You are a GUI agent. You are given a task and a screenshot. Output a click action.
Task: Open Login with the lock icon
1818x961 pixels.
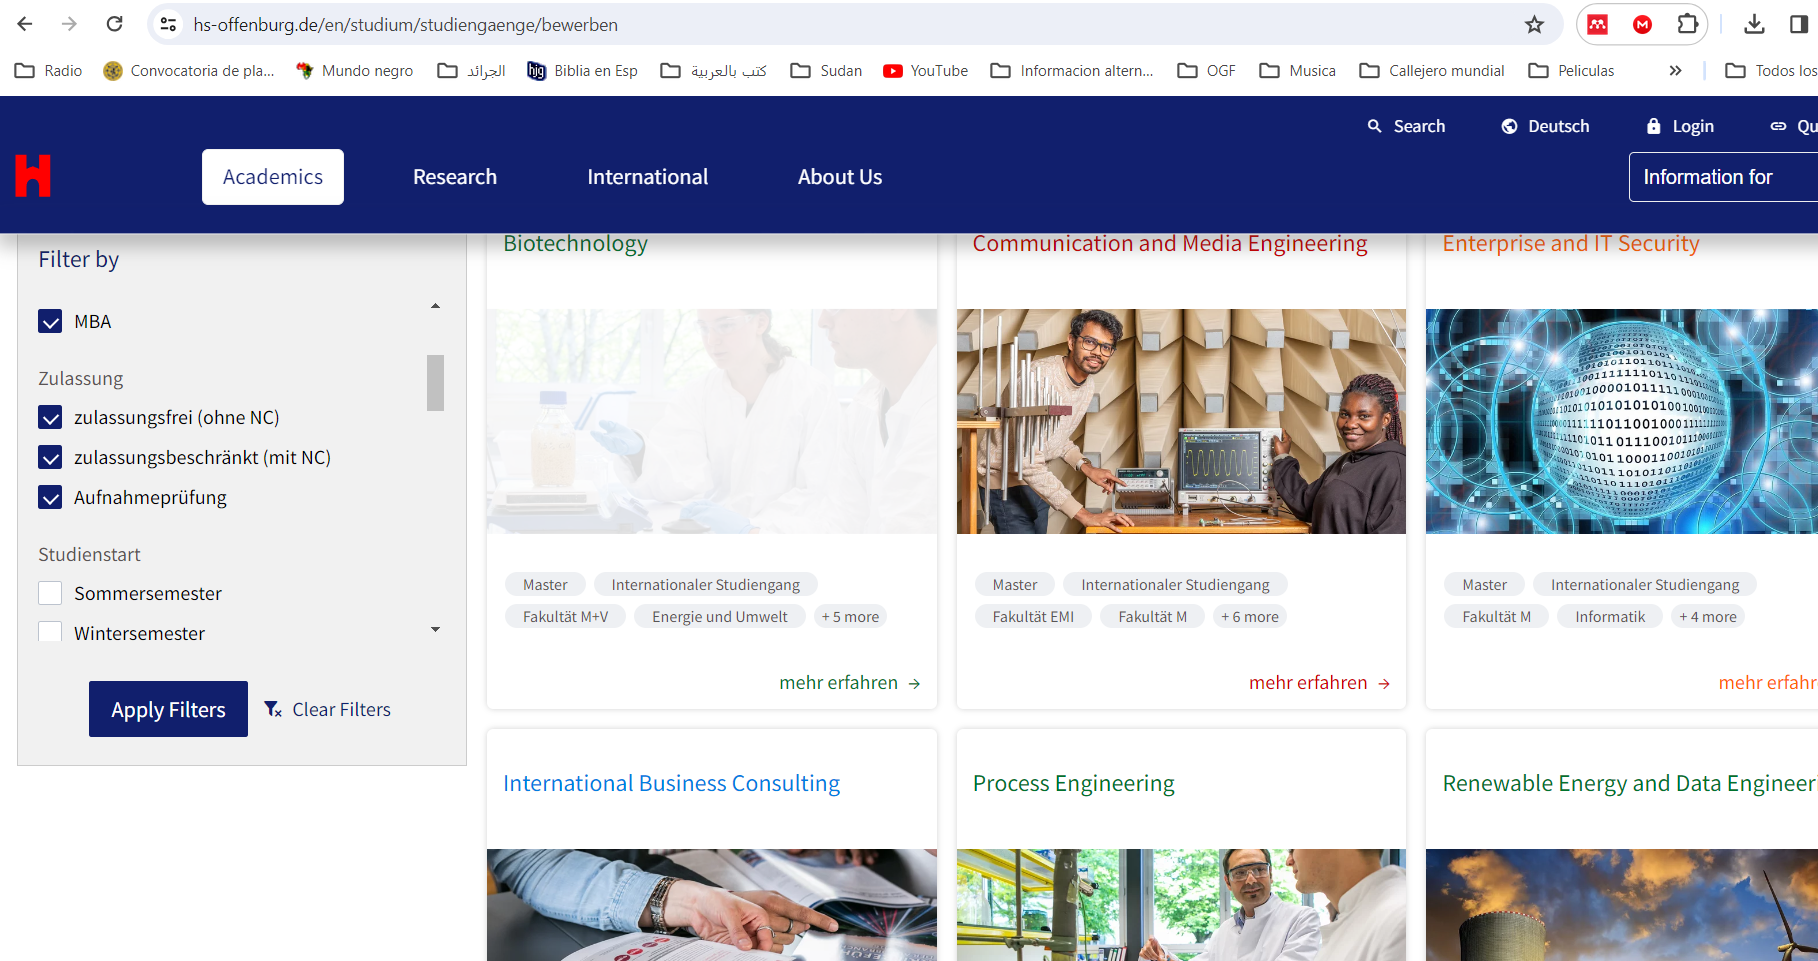click(x=1680, y=126)
